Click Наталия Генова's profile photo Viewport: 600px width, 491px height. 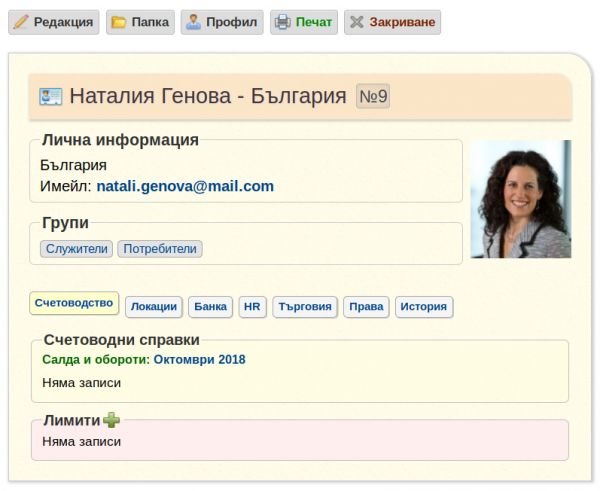(x=520, y=199)
